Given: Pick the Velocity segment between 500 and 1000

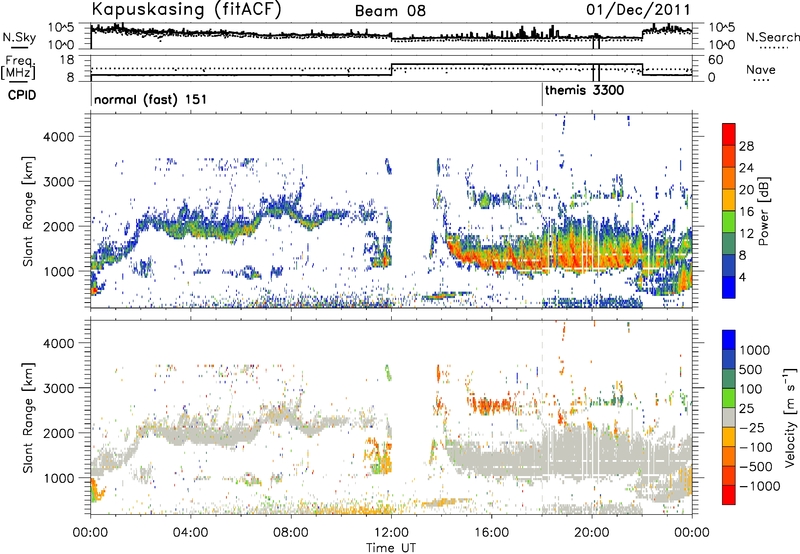Looking at the screenshot, I should pyautogui.click(x=729, y=359).
